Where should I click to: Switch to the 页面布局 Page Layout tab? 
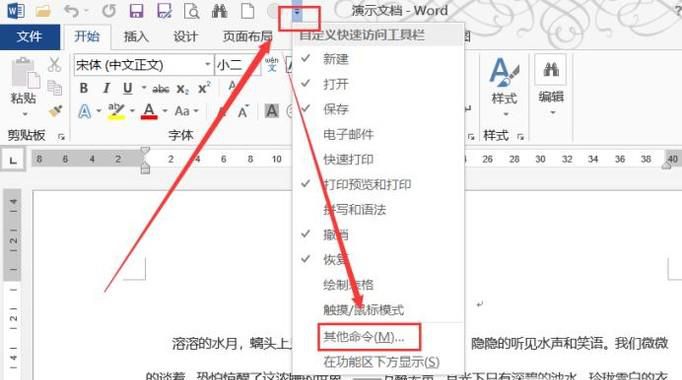pyautogui.click(x=247, y=37)
